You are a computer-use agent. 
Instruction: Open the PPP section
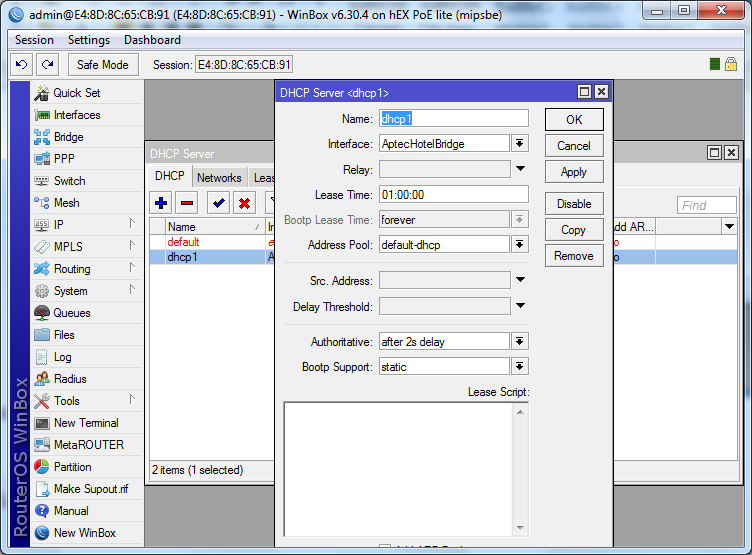pos(87,158)
